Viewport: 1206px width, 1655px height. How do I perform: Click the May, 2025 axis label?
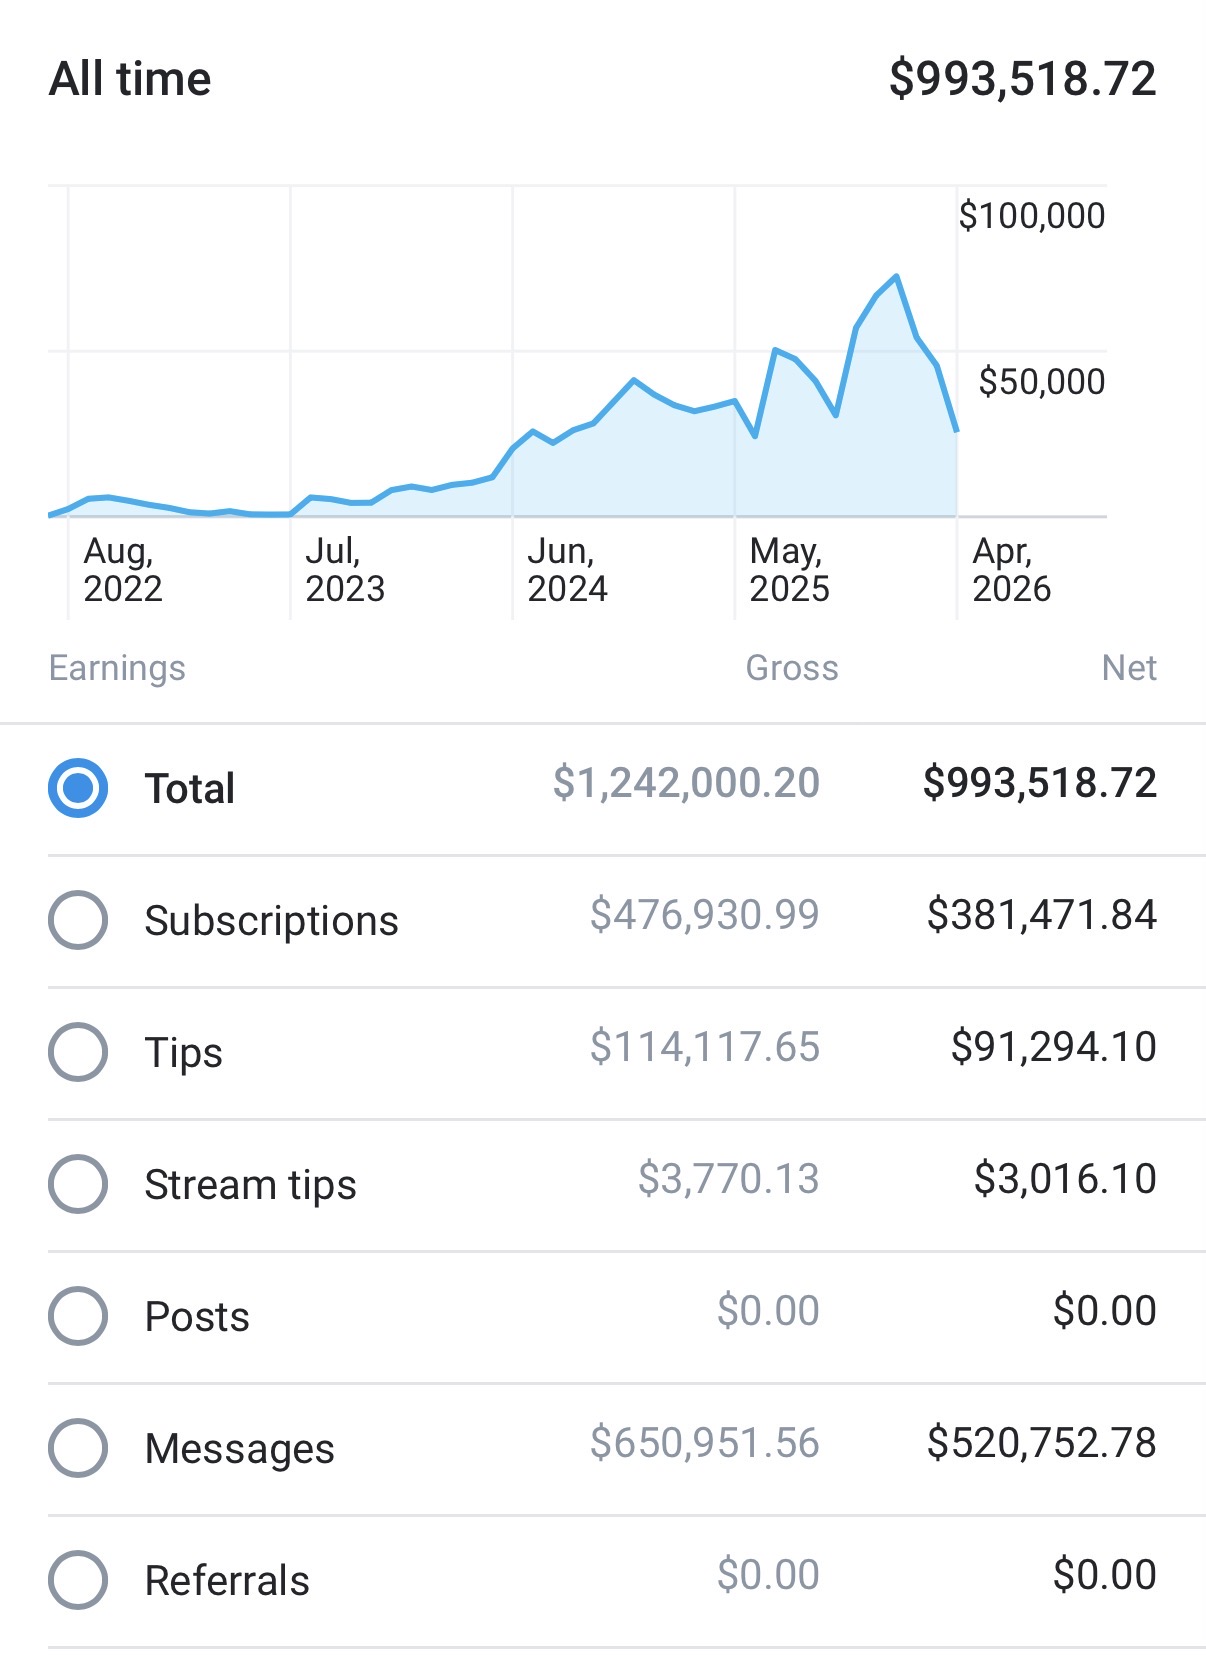coord(789,570)
